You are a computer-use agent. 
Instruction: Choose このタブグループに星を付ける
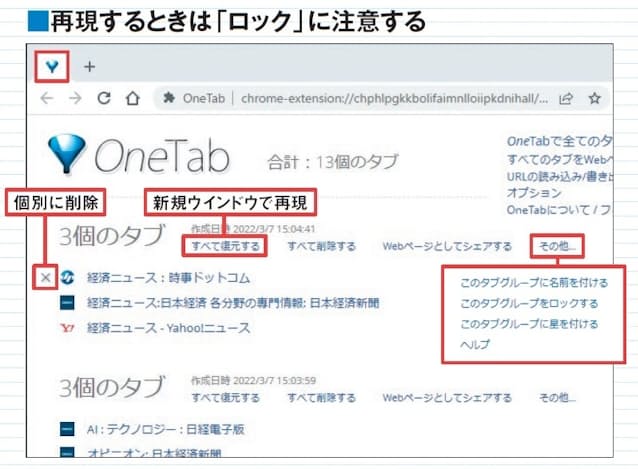529,324
